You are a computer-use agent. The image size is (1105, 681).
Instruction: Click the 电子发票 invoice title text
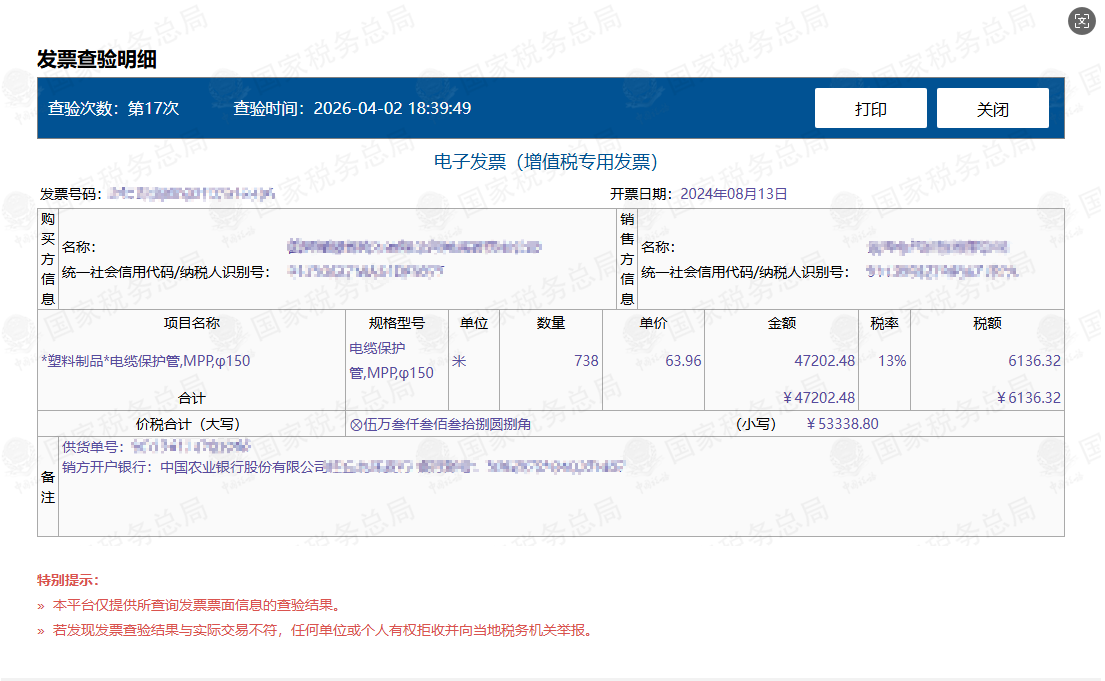[552, 160]
